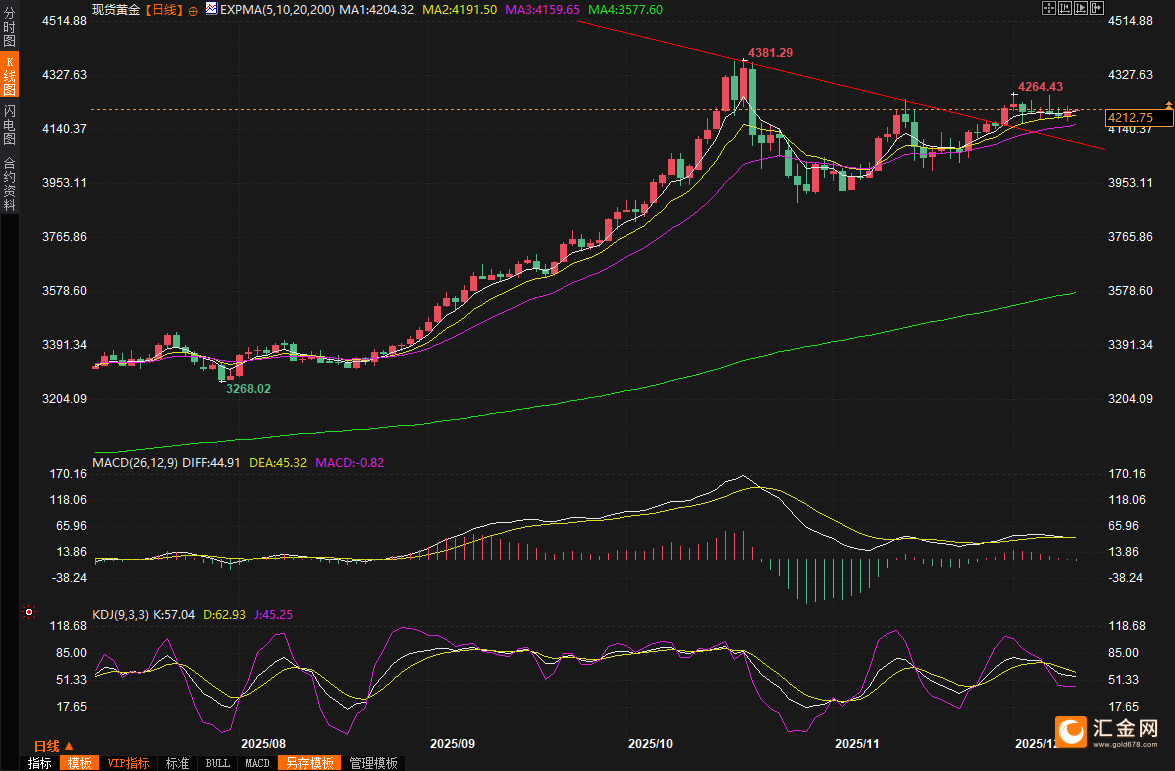Expand the 日线 period dropdown at bottom left

(54, 746)
